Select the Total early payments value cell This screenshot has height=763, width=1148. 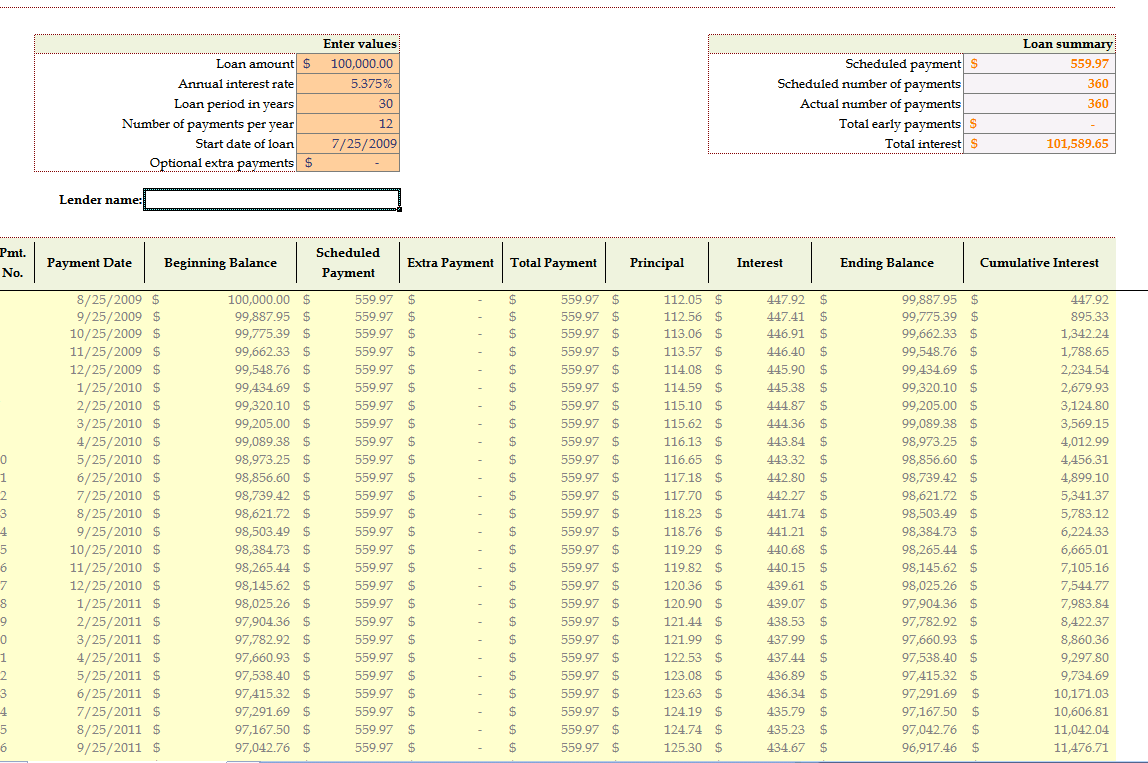[1040, 123]
